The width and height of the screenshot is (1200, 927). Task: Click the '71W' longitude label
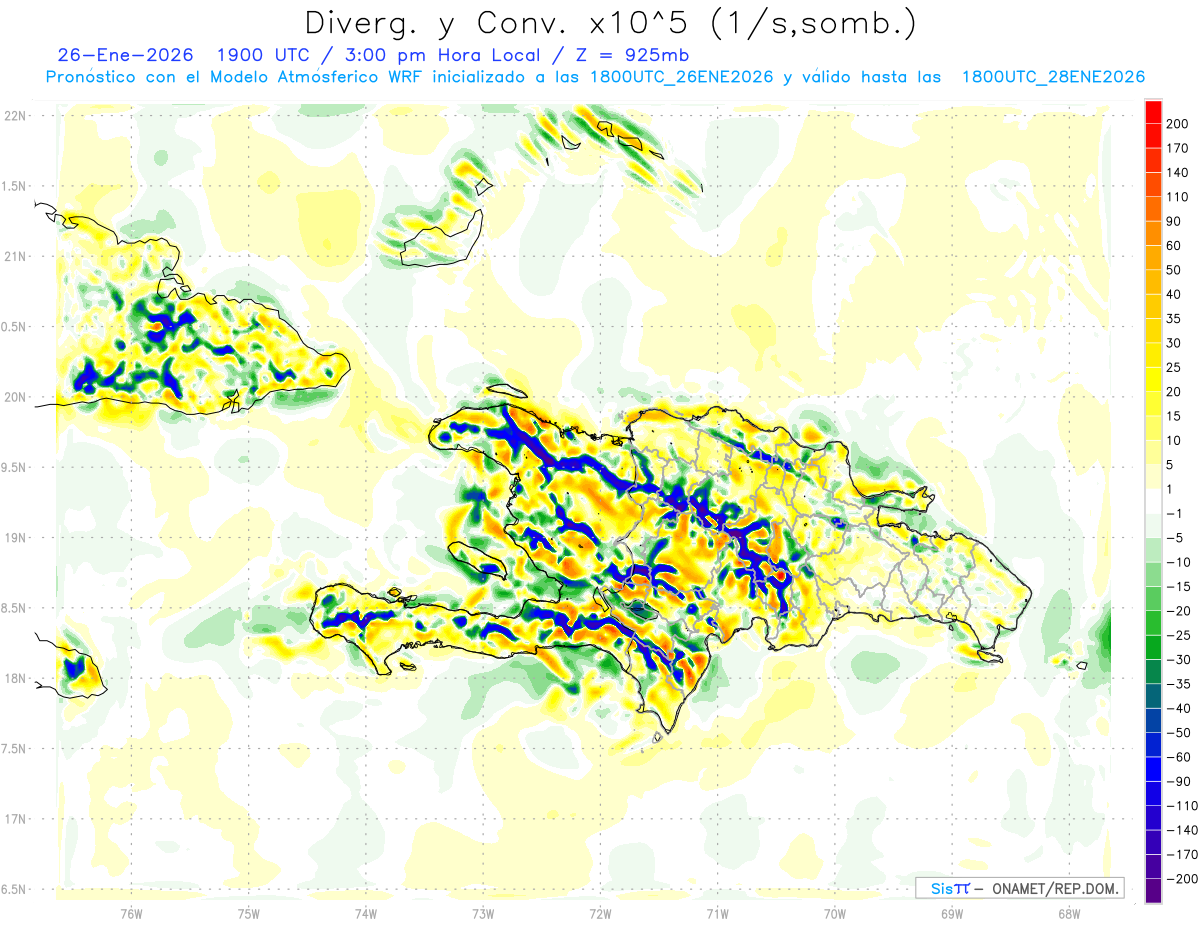[x=717, y=913]
